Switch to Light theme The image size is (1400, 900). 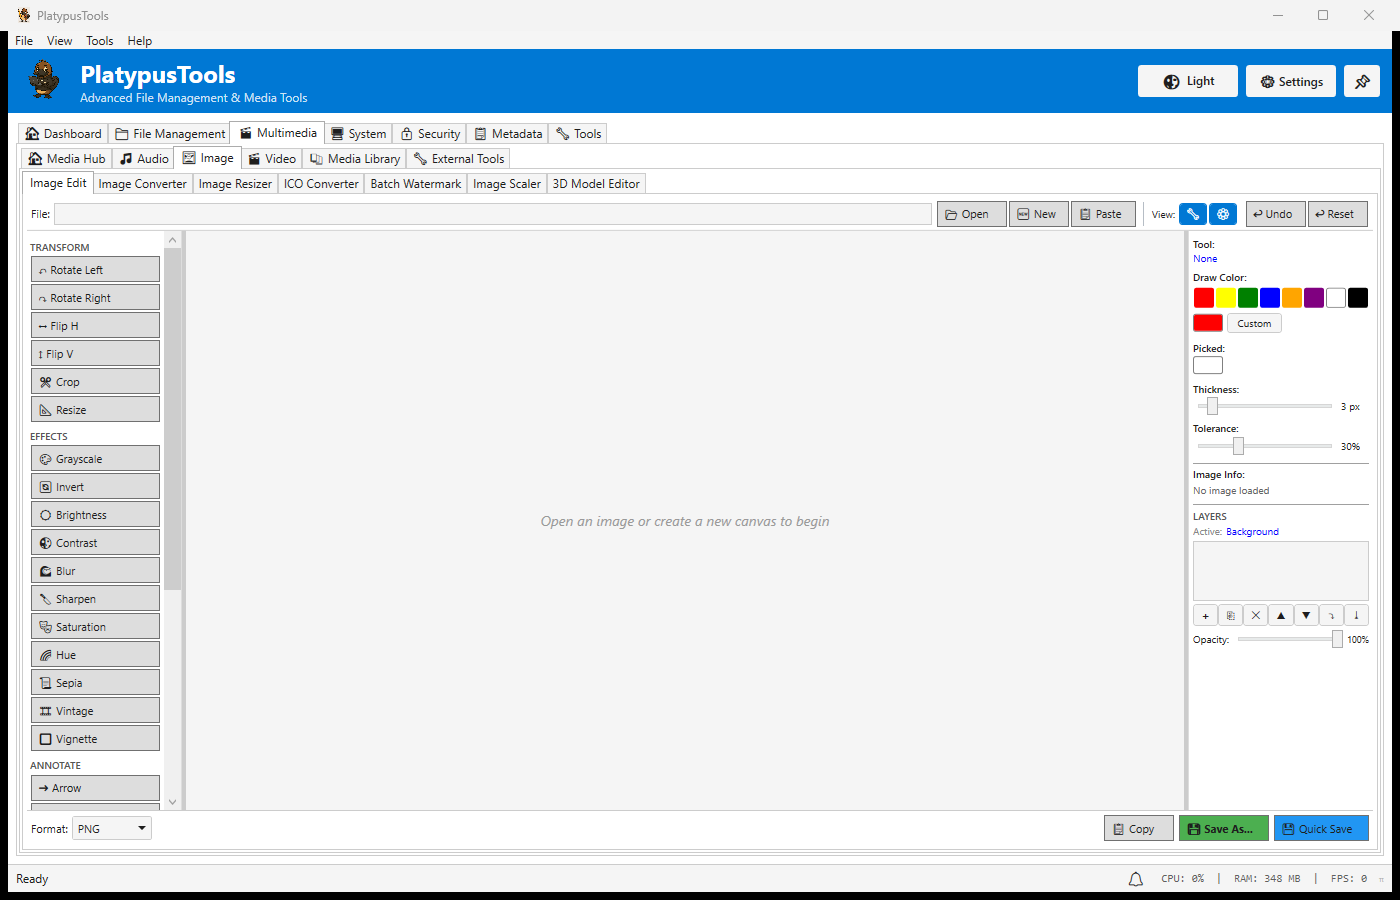click(x=1187, y=81)
